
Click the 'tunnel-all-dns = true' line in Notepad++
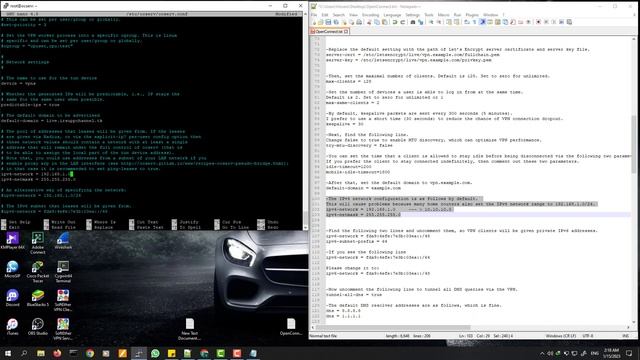pyautogui.click(x=354, y=294)
